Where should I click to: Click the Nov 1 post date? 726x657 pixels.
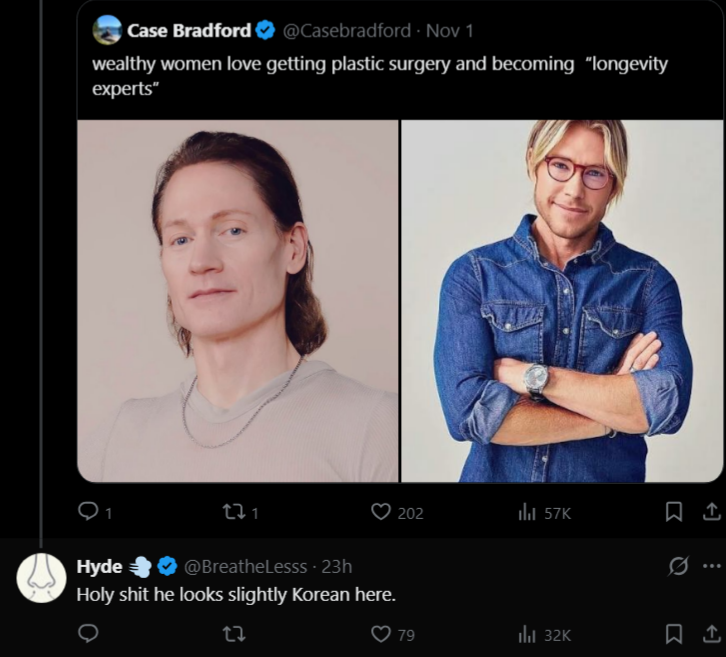coord(450,31)
